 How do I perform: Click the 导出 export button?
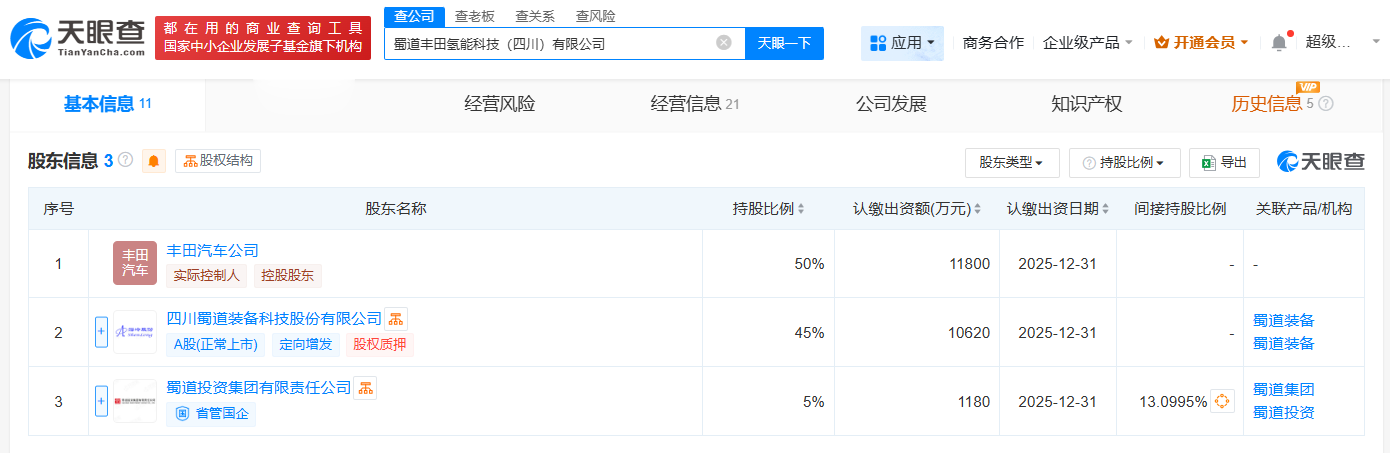click(1224, 162)
